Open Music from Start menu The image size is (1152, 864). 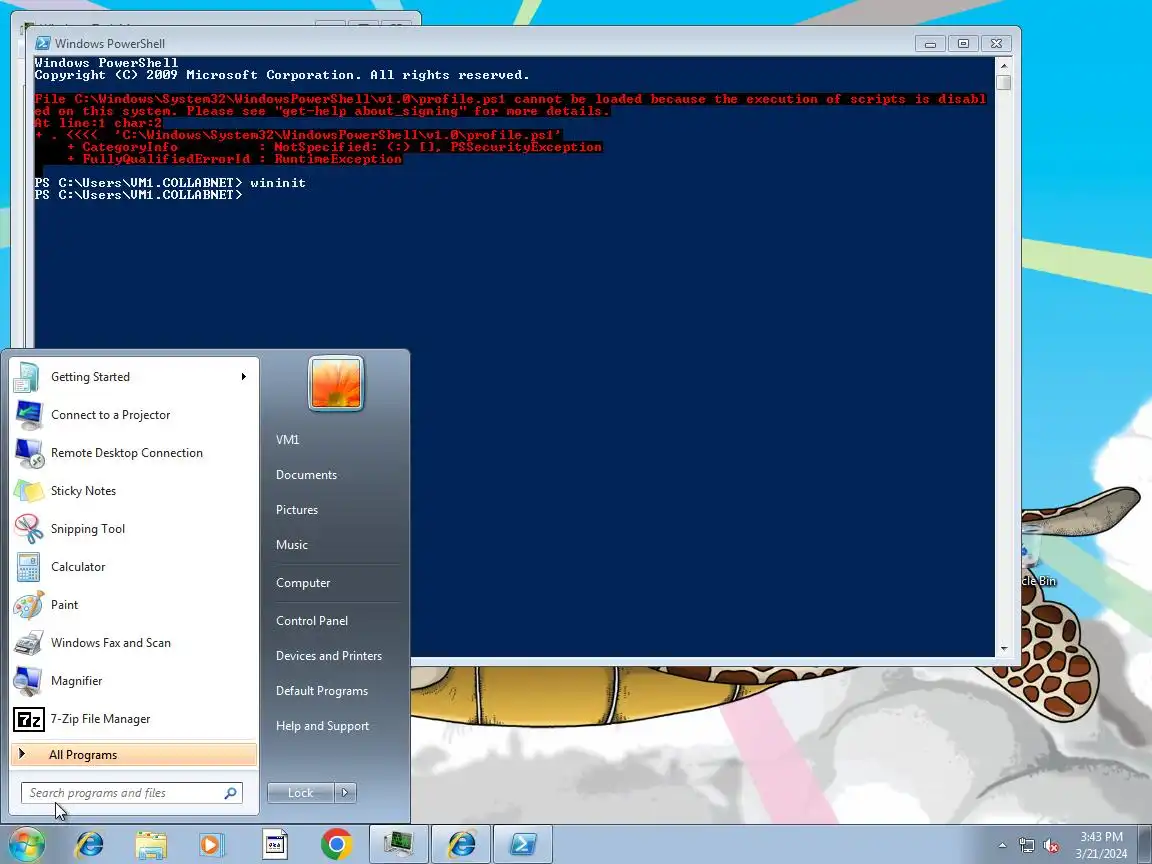(x=292, y=545)
